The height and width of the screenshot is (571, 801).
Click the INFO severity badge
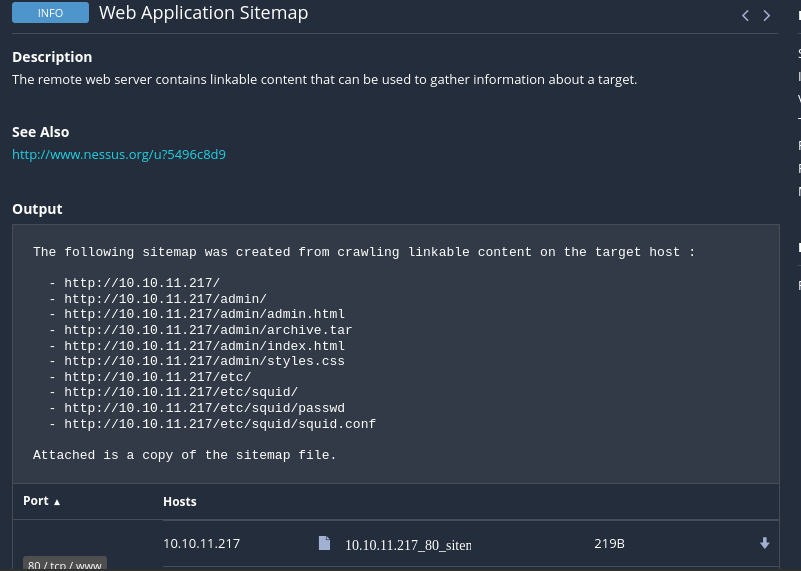tap(51, 13)
